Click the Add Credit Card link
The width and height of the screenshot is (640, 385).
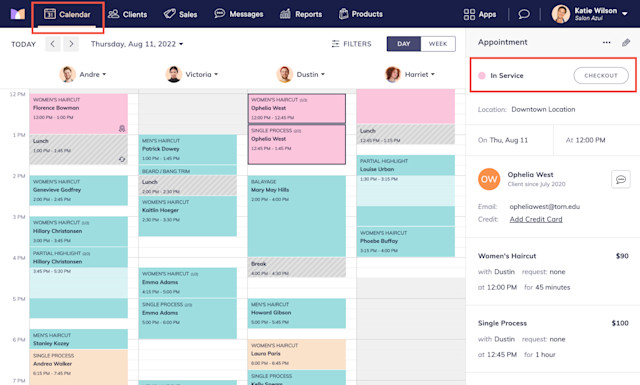coord(536,219)
